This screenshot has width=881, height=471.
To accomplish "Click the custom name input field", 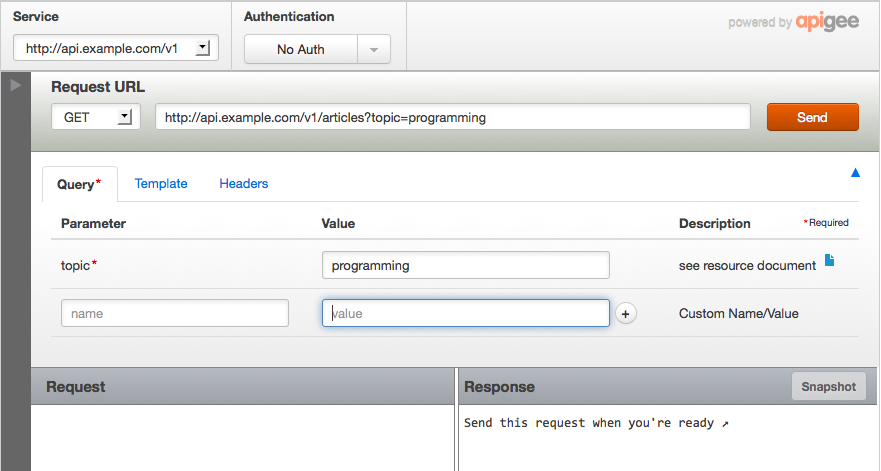I will (x=175, y=313).
